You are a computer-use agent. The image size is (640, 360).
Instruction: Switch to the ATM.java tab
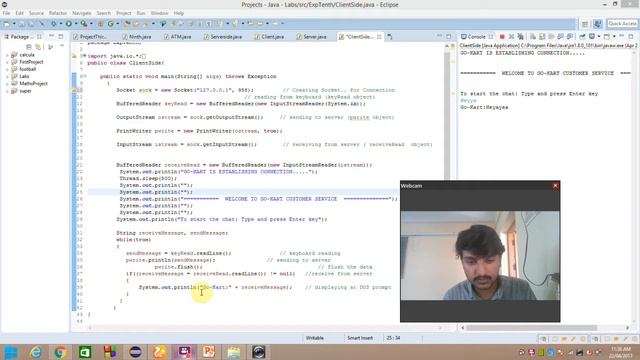click(x=177, y=37)
